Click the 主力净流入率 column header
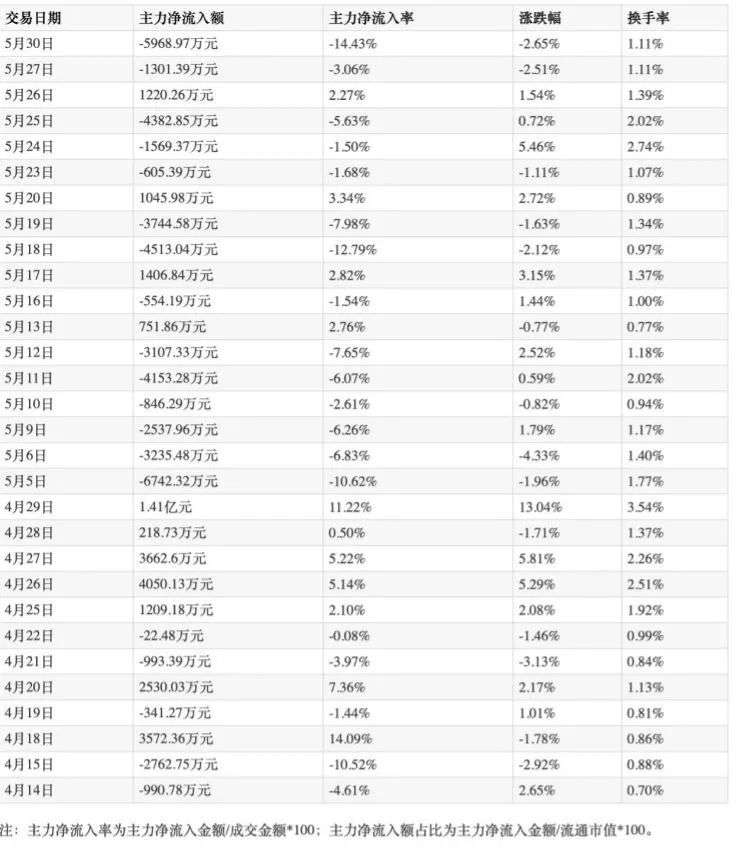 pyautogui.click(x=371, y=18)
